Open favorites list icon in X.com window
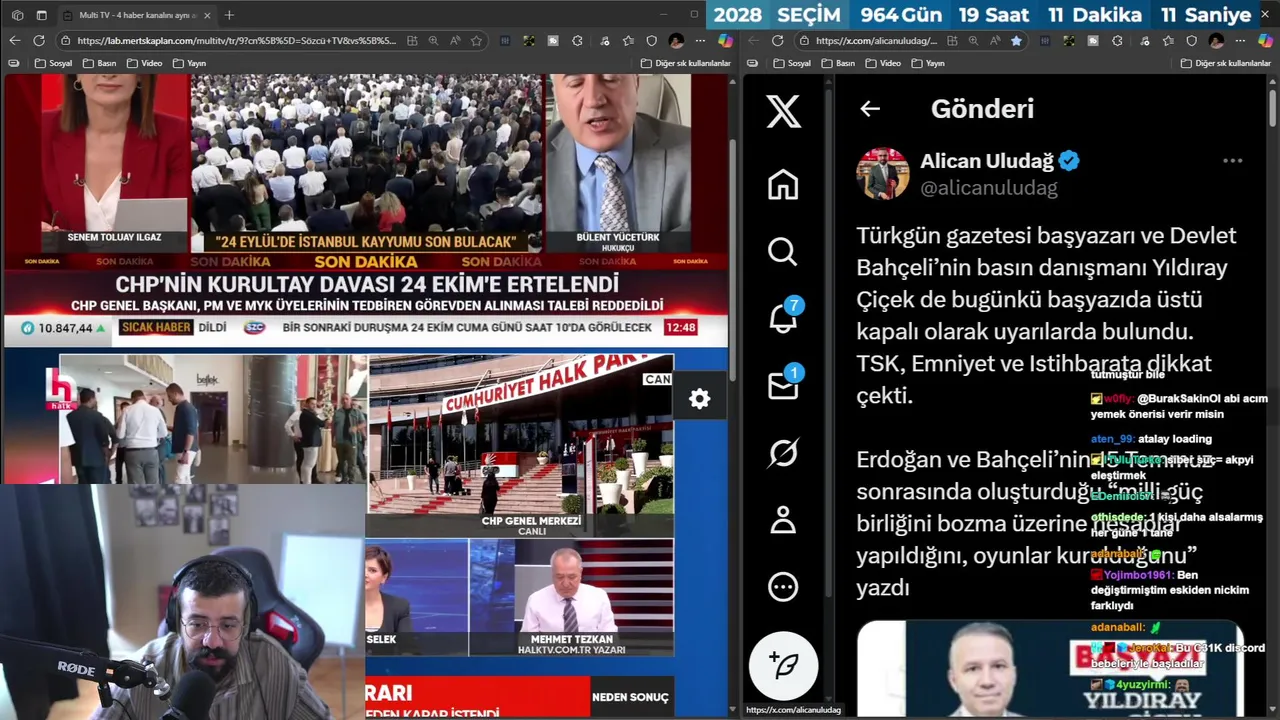 click(x=1167, y=41)
